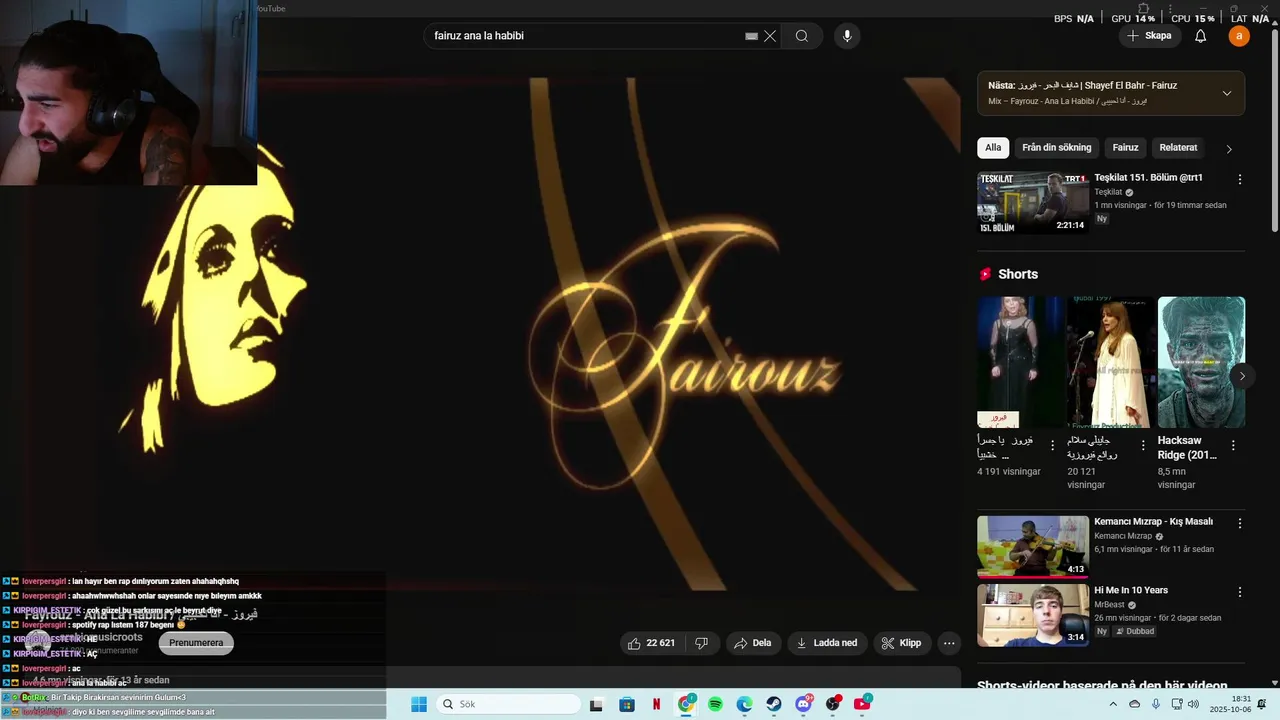Open options for the 4 191 visningar Short
This screenshot has width=1280, height=720.
pyautogui.click(x=1052, y=446)
